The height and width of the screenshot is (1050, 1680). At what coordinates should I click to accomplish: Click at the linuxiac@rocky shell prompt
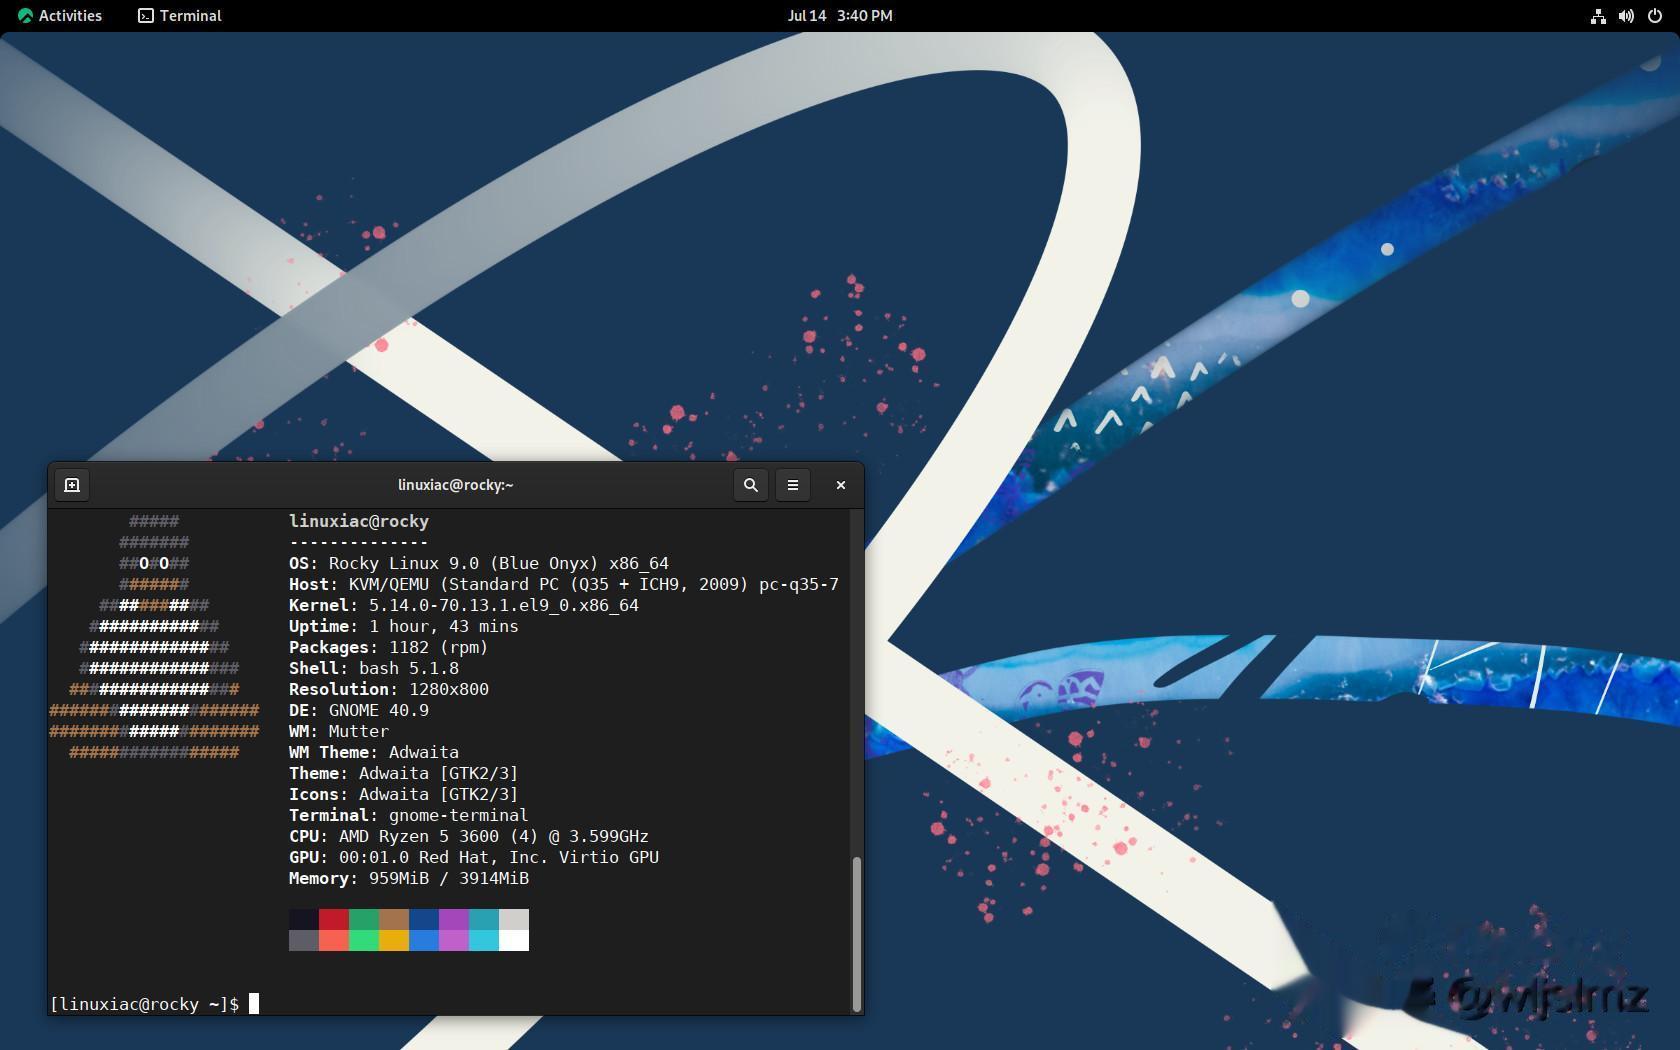145,1004
